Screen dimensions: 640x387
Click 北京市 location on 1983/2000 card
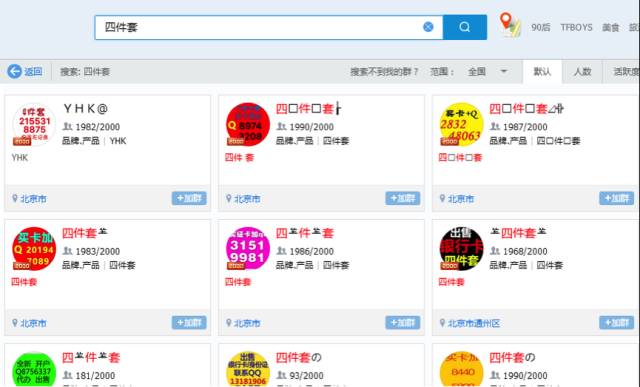coord(33,323)
